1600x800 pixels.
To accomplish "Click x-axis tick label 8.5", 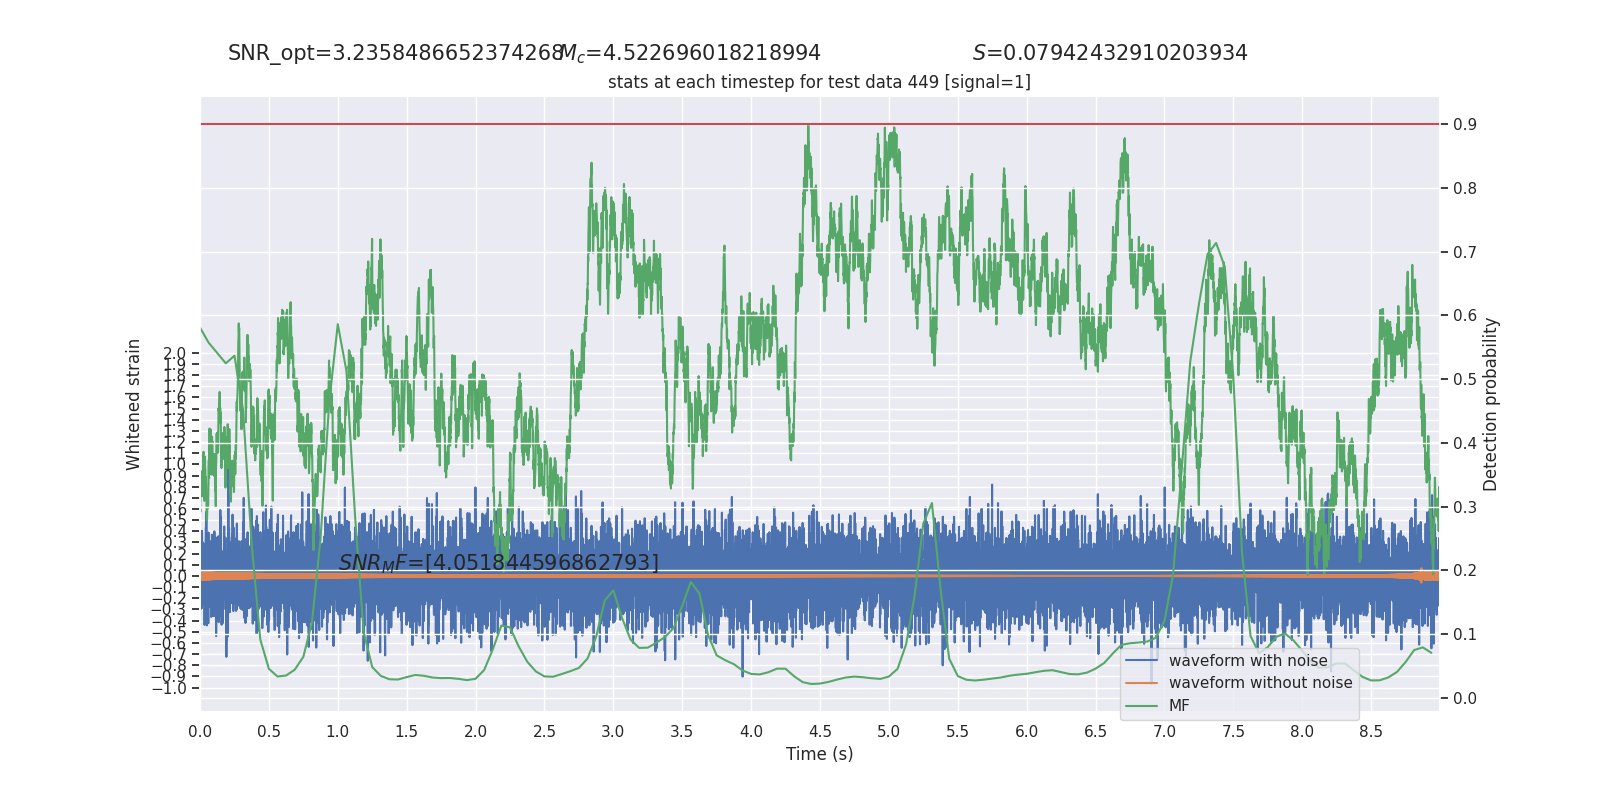I will coord(1371,732).
